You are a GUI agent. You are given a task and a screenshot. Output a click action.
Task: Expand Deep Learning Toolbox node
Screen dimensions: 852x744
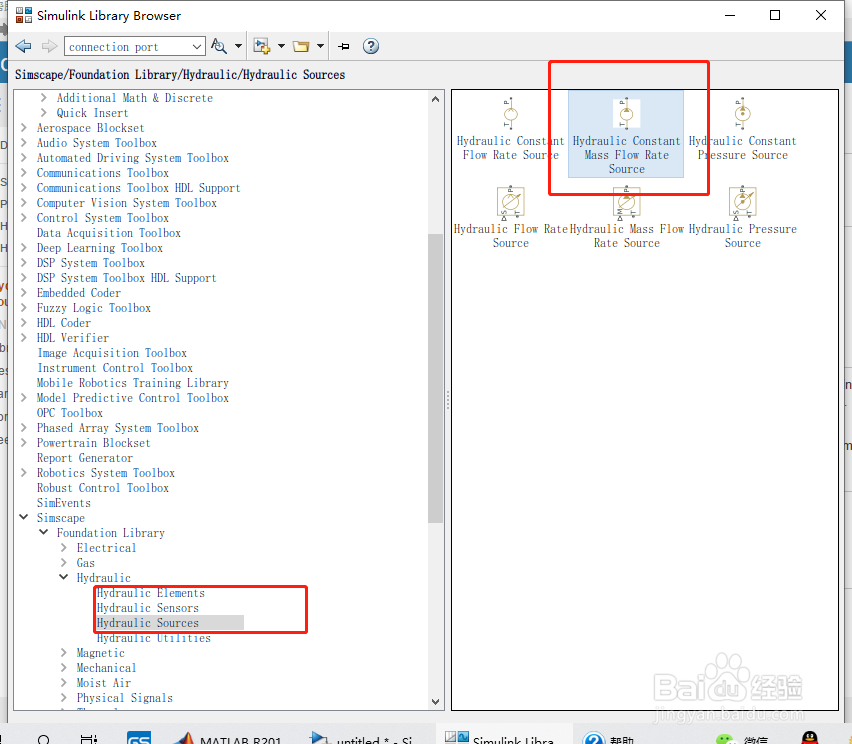point(23,247)
